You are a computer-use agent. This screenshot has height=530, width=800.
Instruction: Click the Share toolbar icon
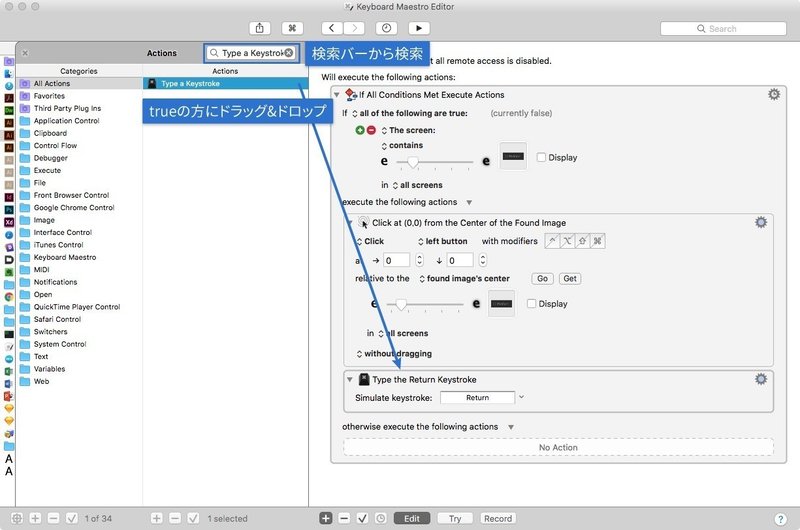(x=260, y=28)
